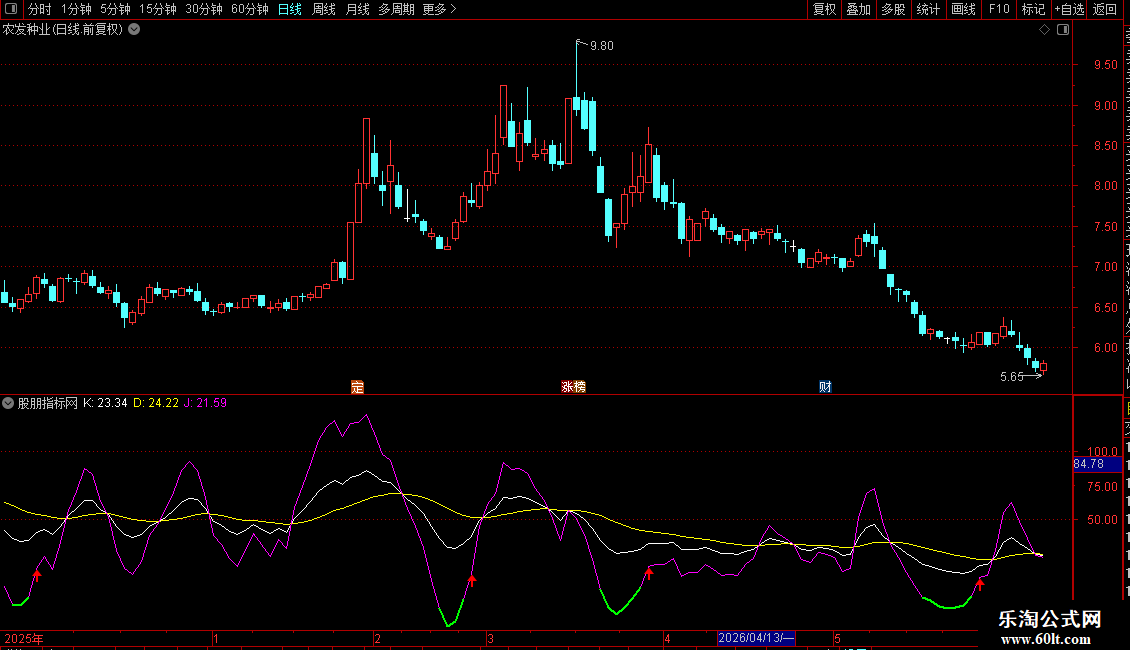Click the D: 24.22 indicator value
1130x650 pixels.
pos(156,404)
